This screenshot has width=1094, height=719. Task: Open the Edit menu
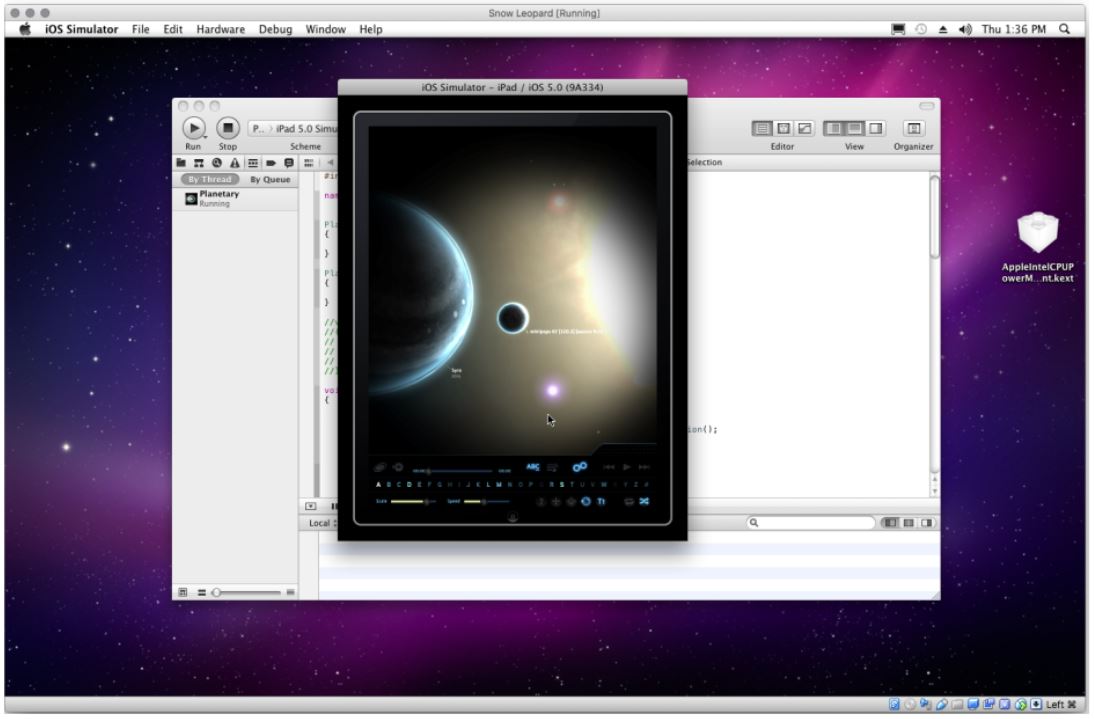(172, 29)
